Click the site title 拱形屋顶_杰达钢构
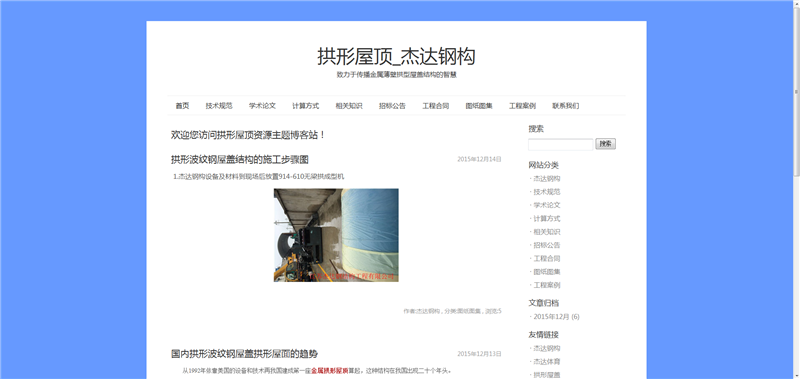This screenshot has width=800, height=379. coord(396,56)
